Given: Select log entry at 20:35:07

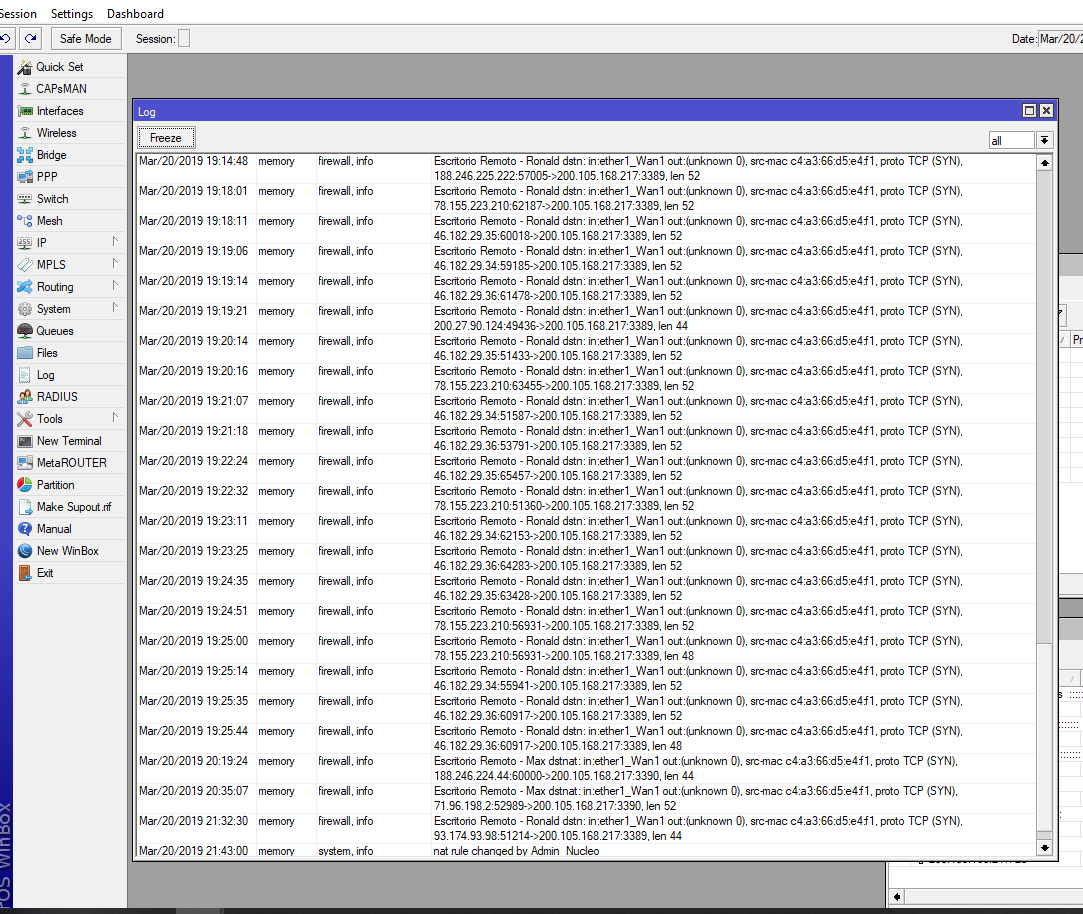Looking at the screenshot, I should tap(586, 798).
